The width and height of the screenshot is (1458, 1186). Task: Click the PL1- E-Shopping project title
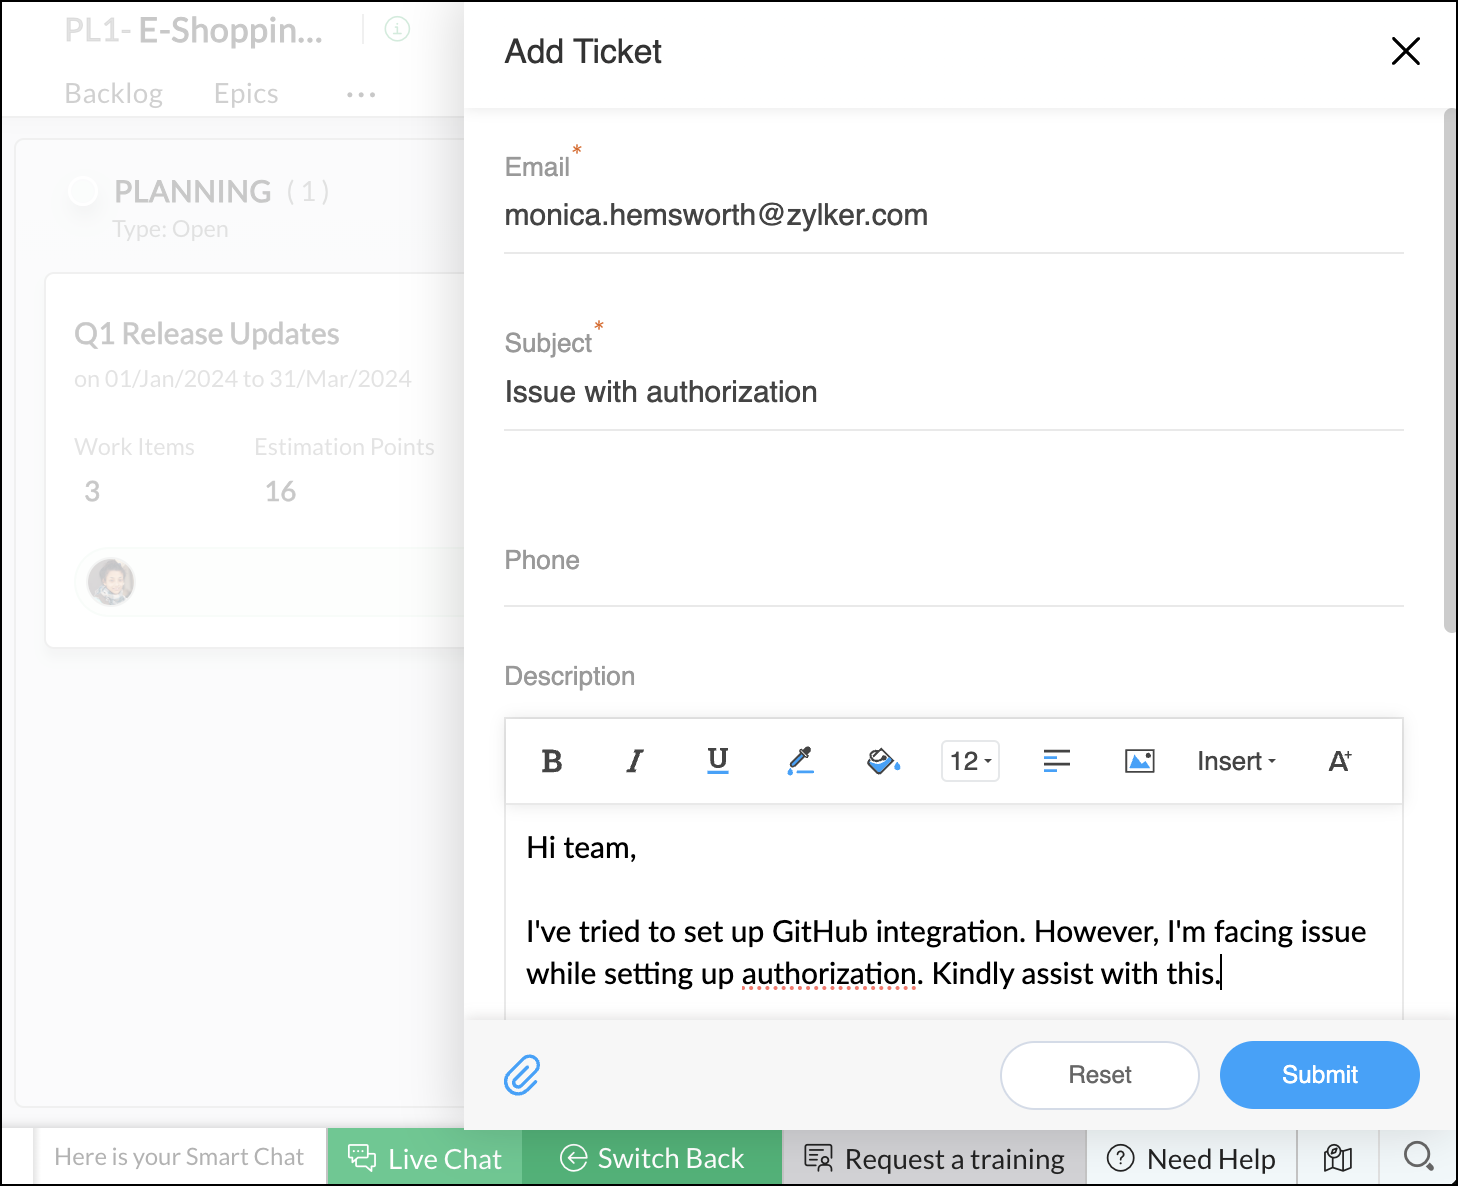(194, 31)
